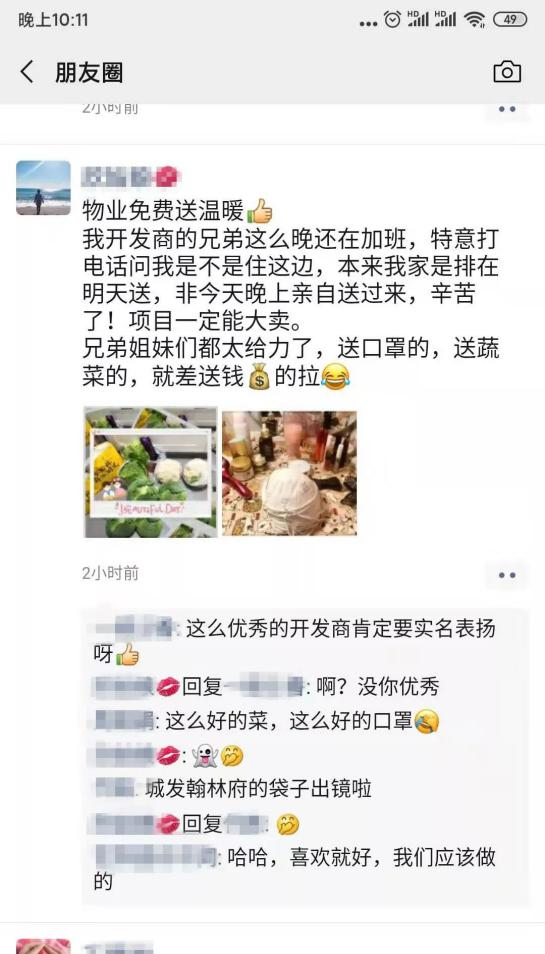The height and width of the screenshot is (954, 545).
Task: Tap the battery indicator showing 49
Action: point(510,19)
